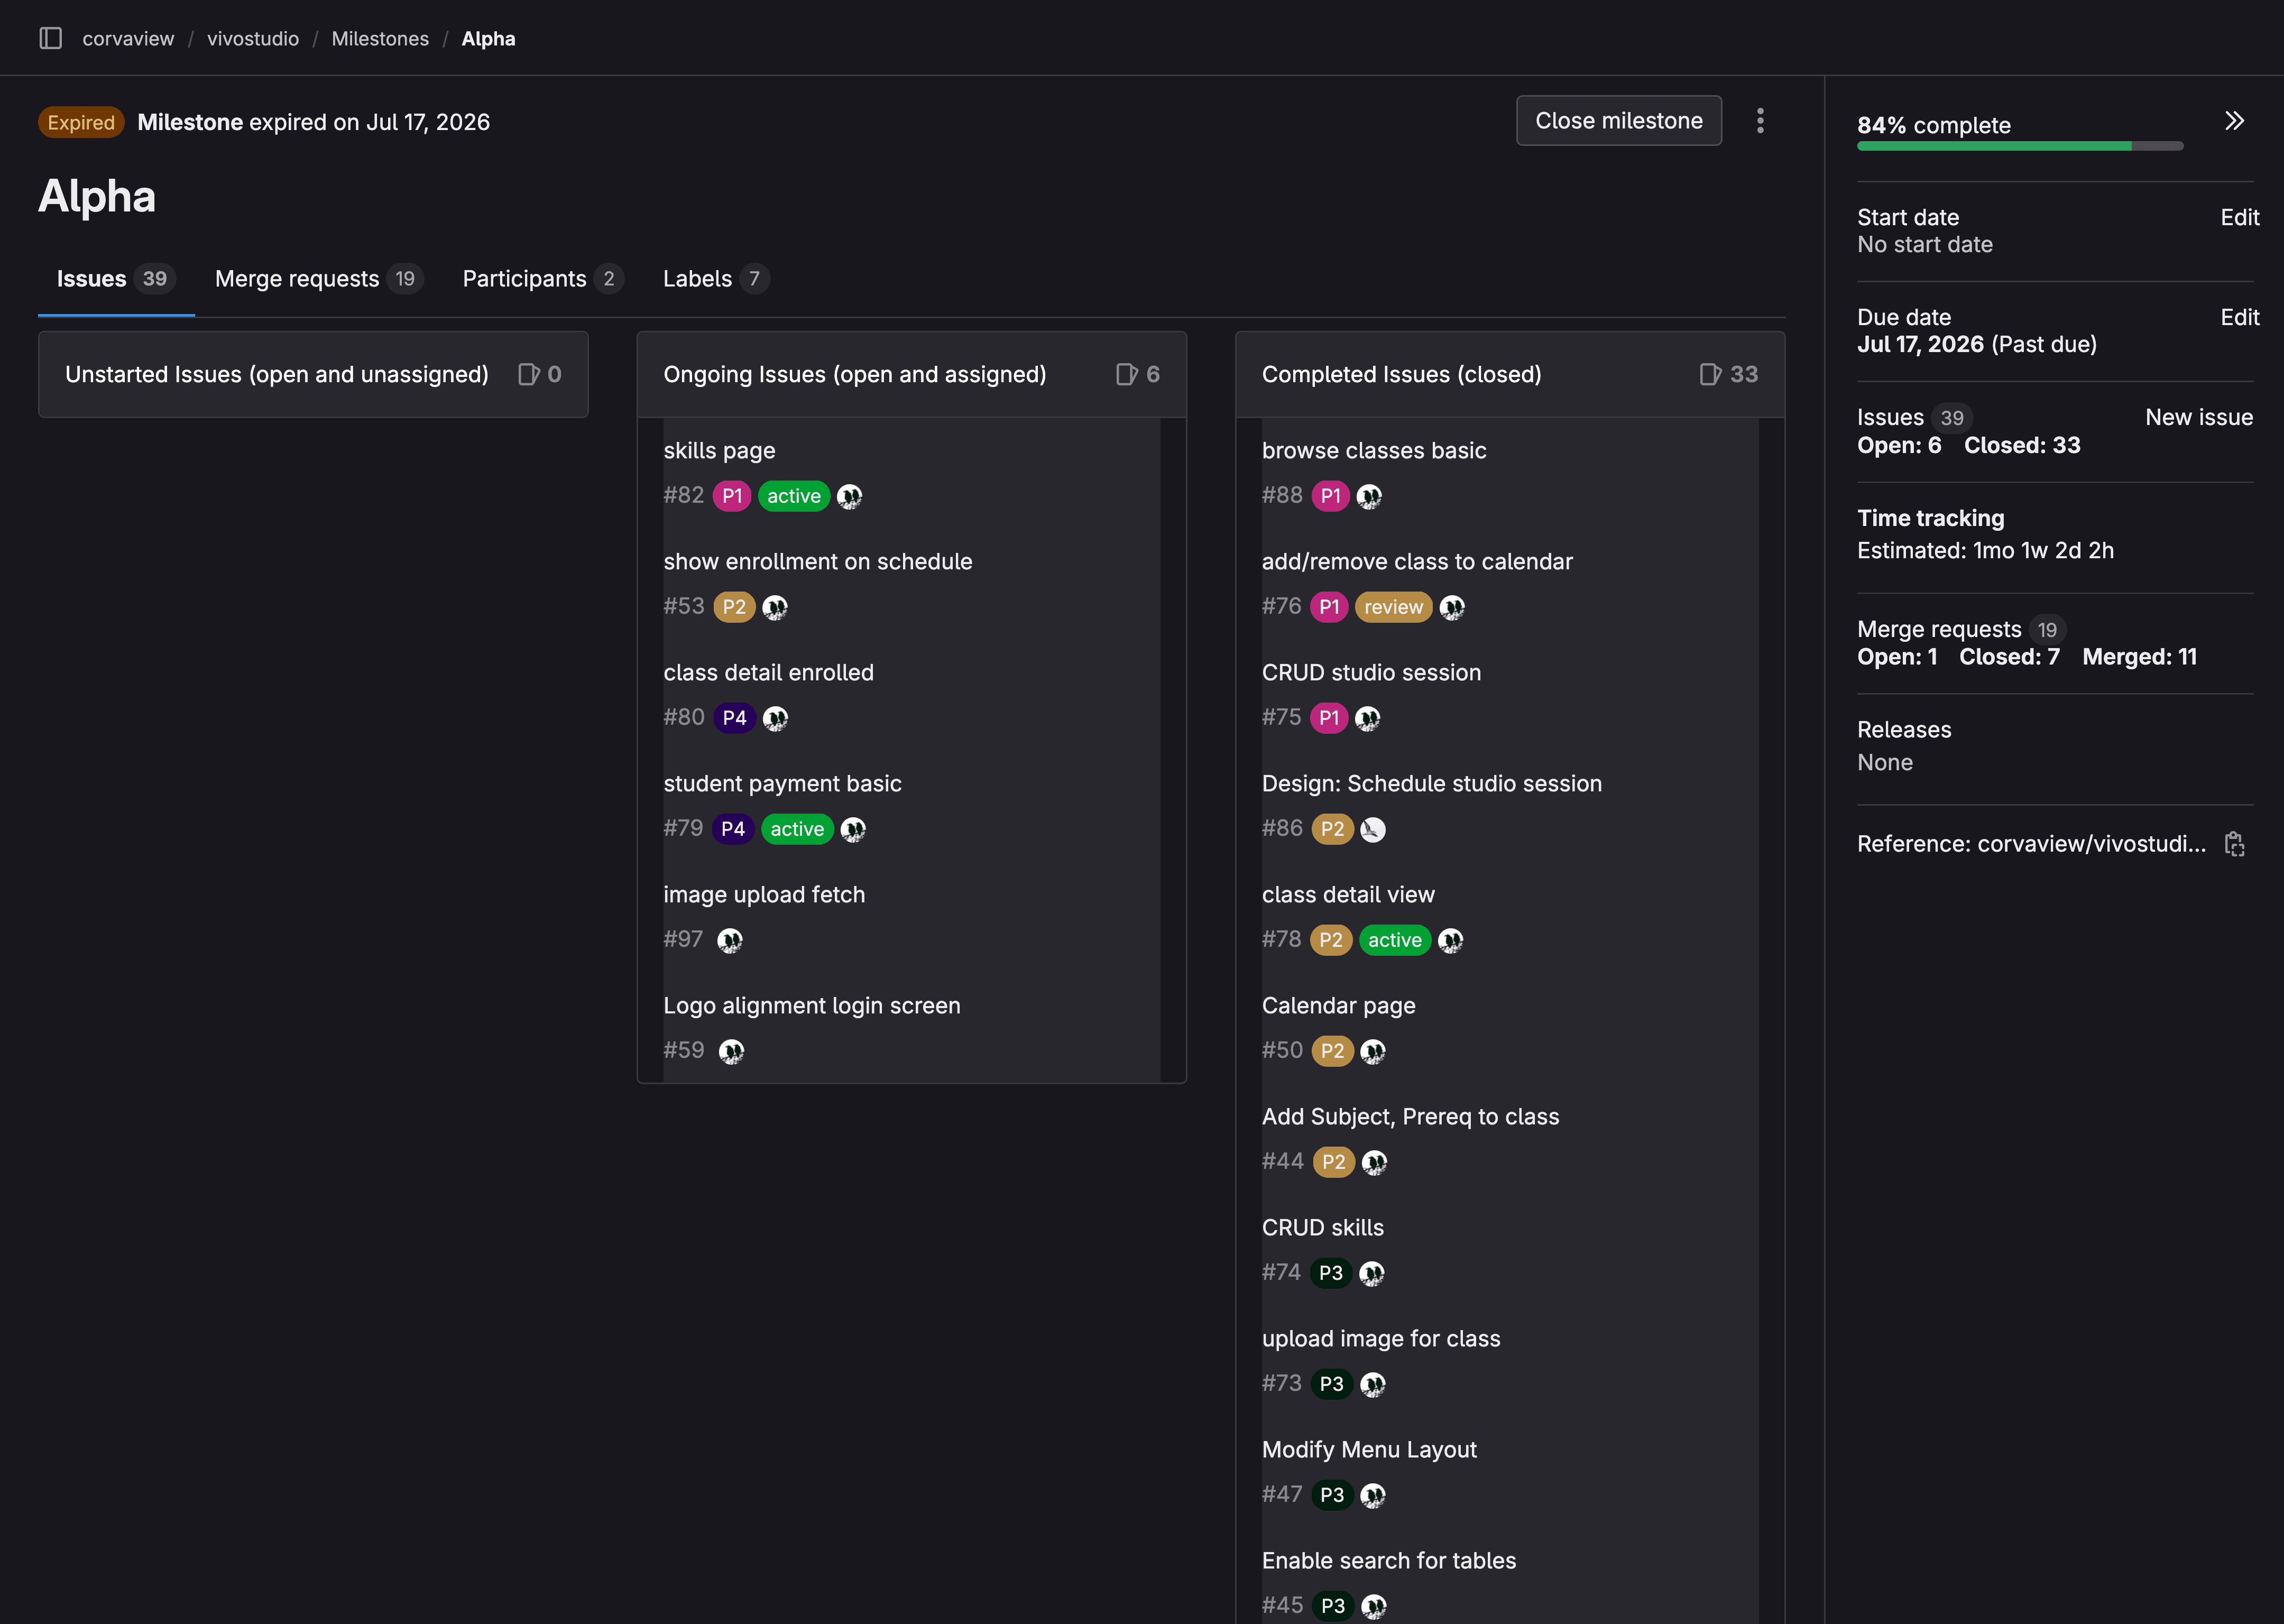Go to corvaview in the breadcrumb
This screenshot has height=1624, width=2284.
128,38
